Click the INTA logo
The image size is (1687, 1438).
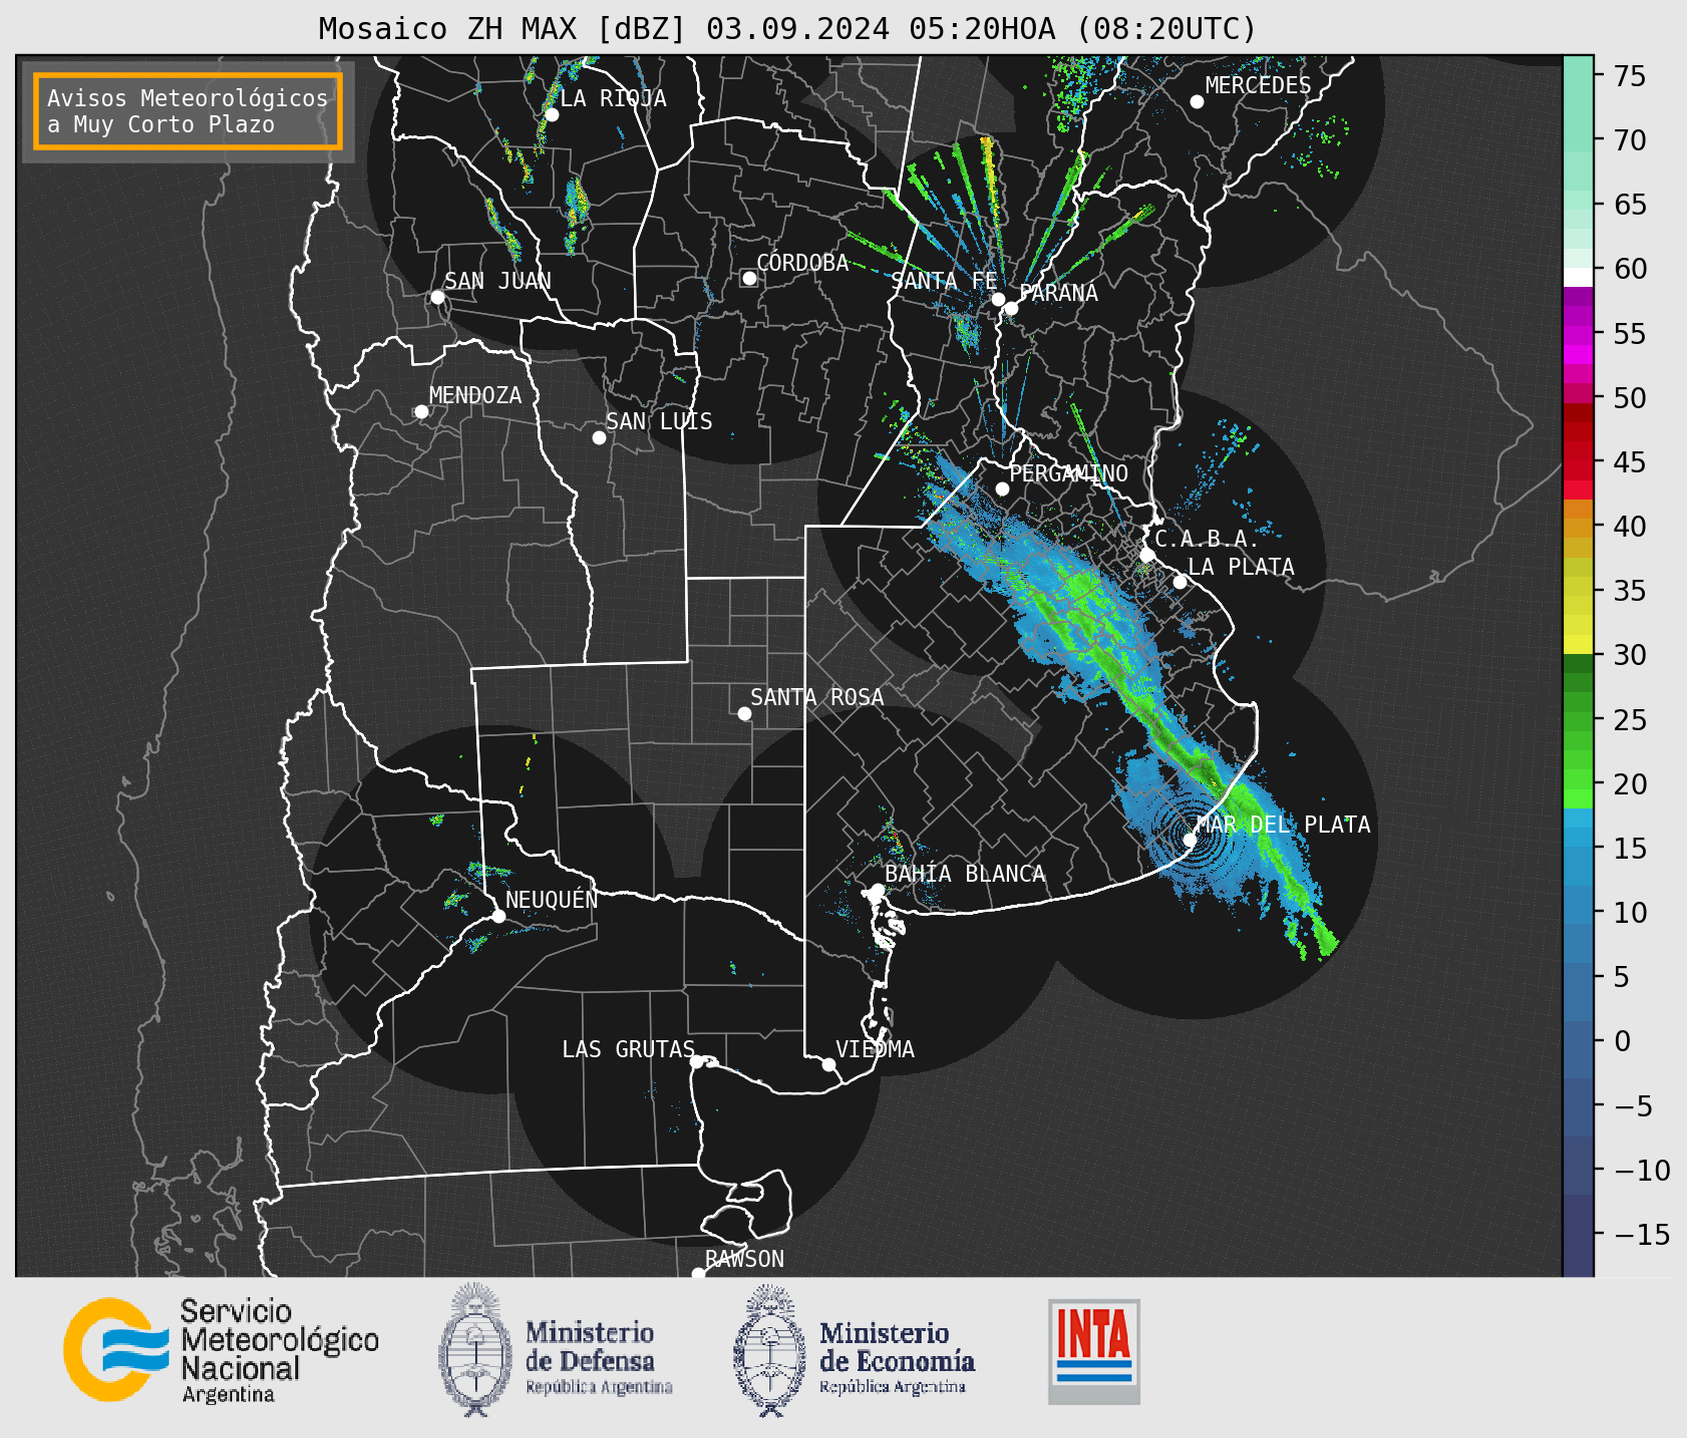(1094, 1352)
